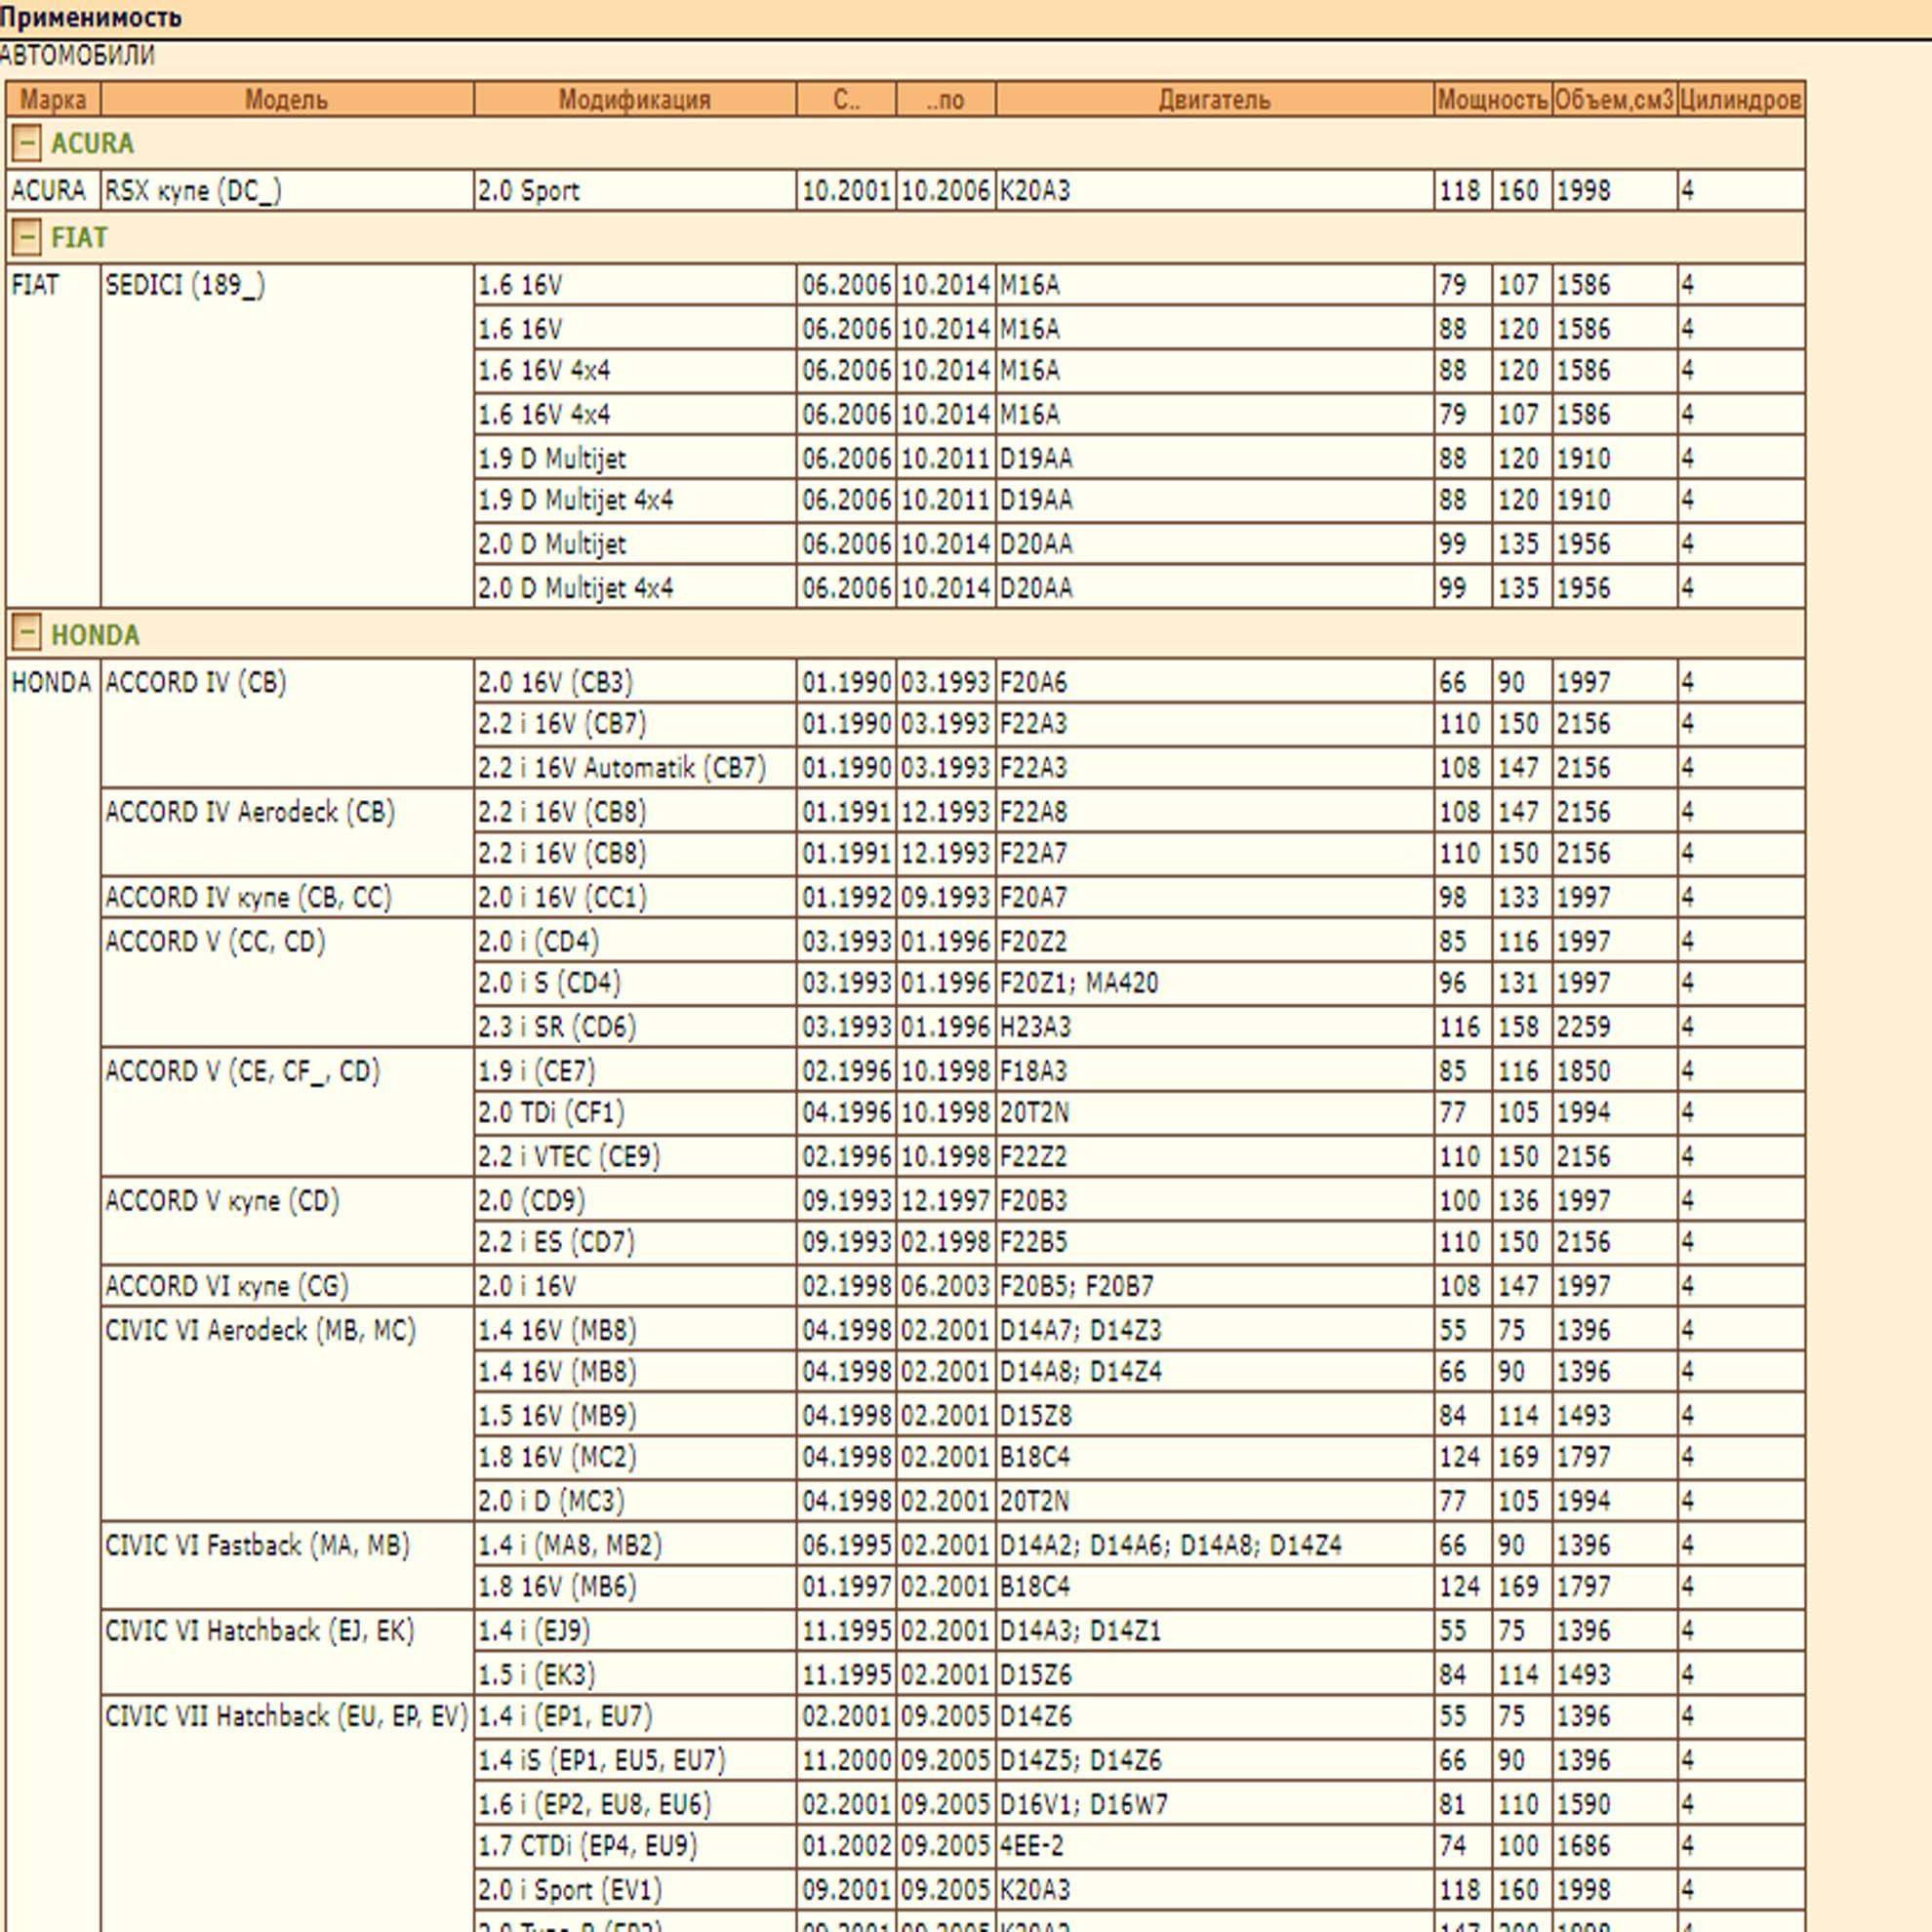Select the SEDICI (189_) model cell
This screenshot has width=1932, height=1932.
point(185,286)
